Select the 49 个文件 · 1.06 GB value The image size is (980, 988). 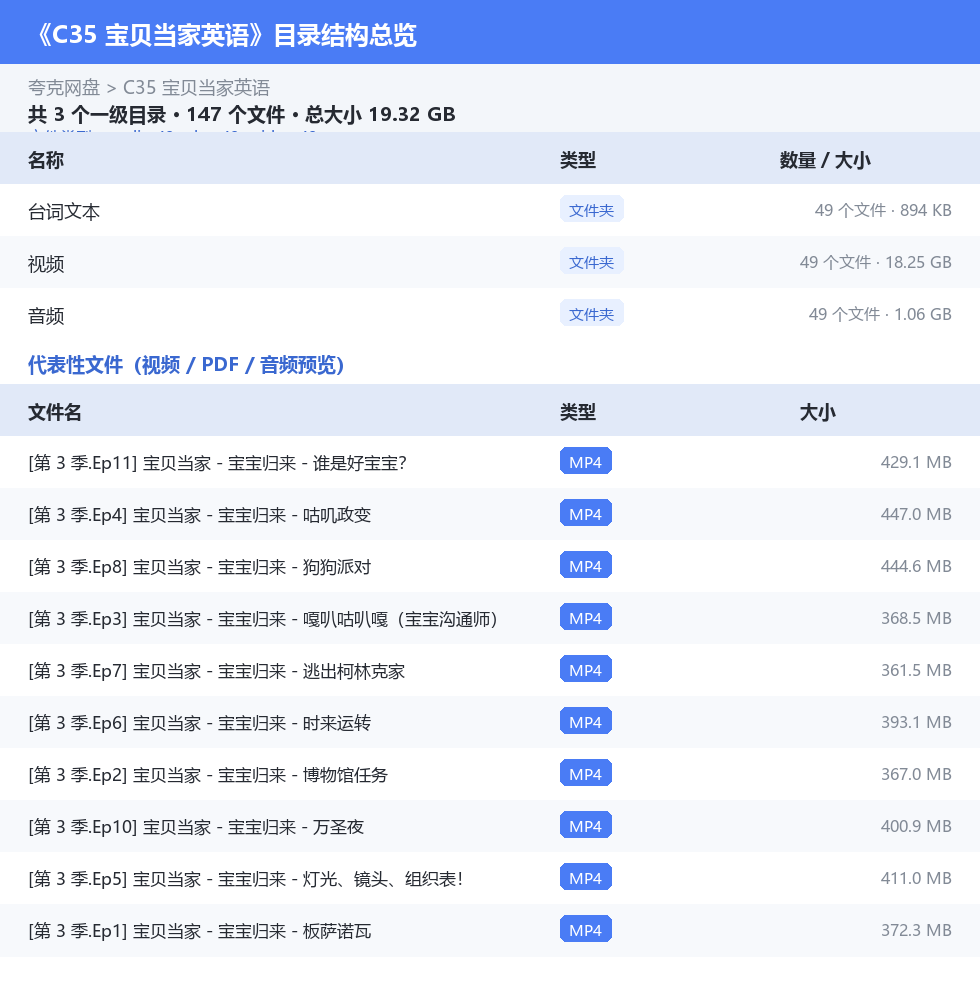(x=880, y=314)
